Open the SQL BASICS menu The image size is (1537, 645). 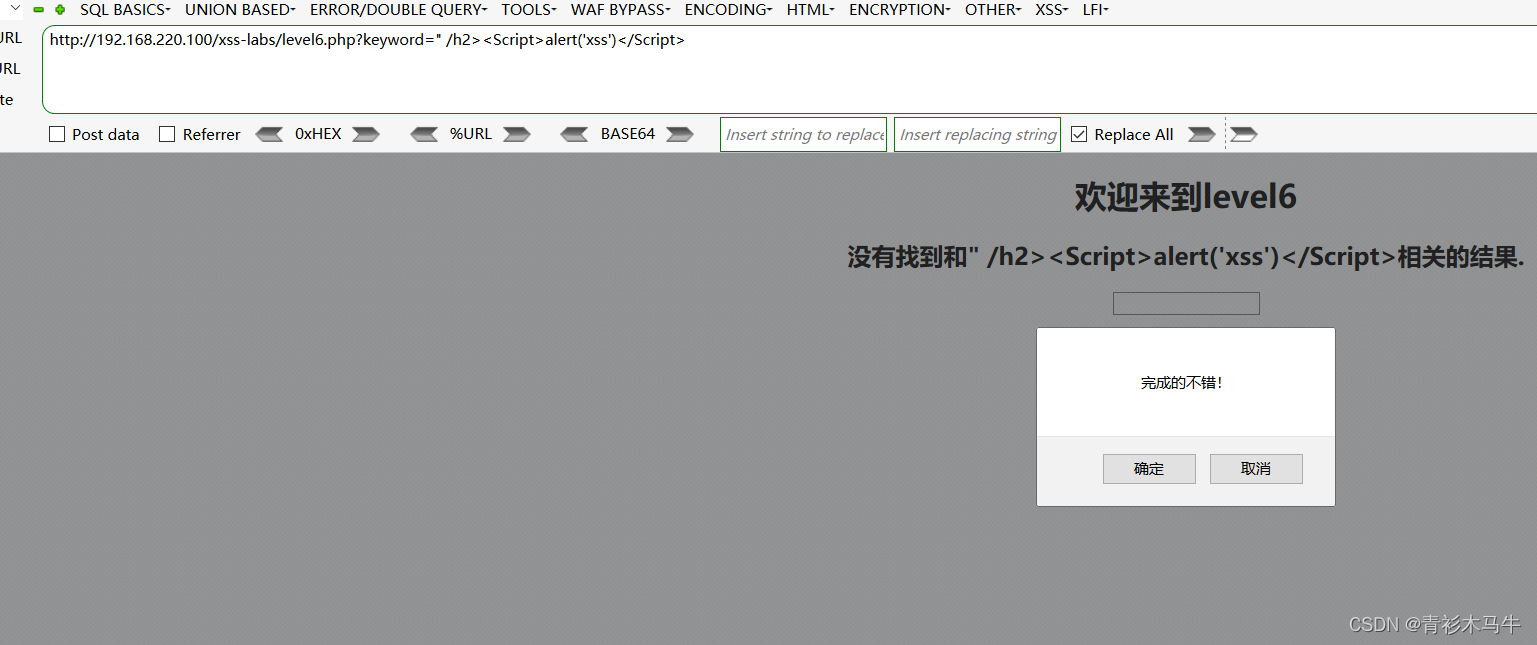[125, 10]
